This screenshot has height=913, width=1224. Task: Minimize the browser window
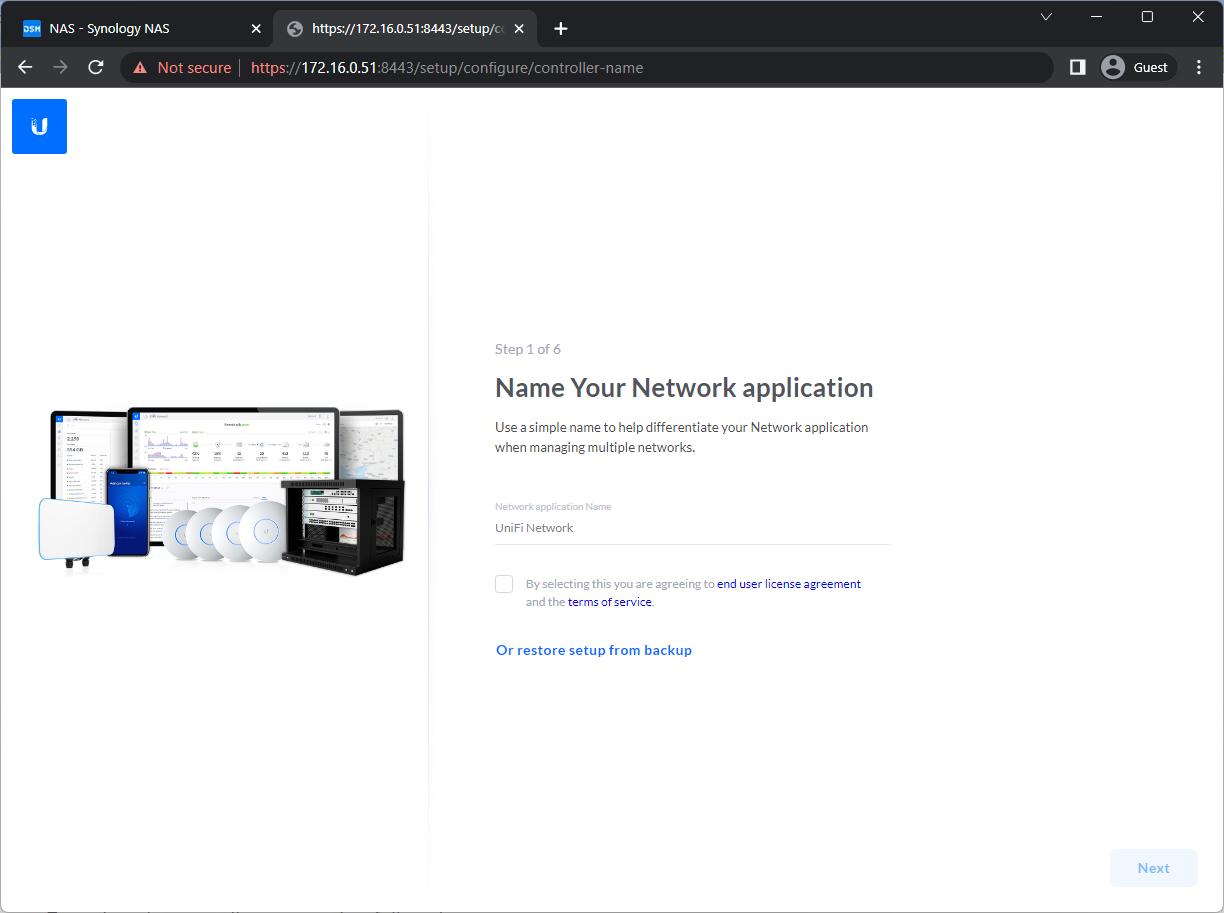point(1096,17)
